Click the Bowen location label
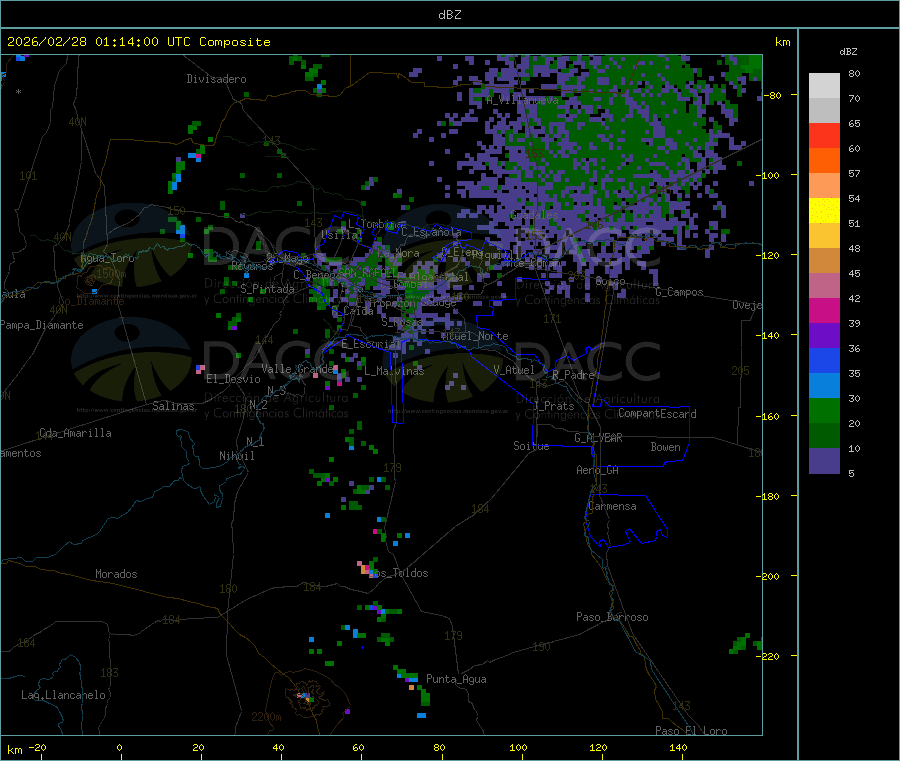The width and height of the screenshot is (900, 761). point(665,447)
